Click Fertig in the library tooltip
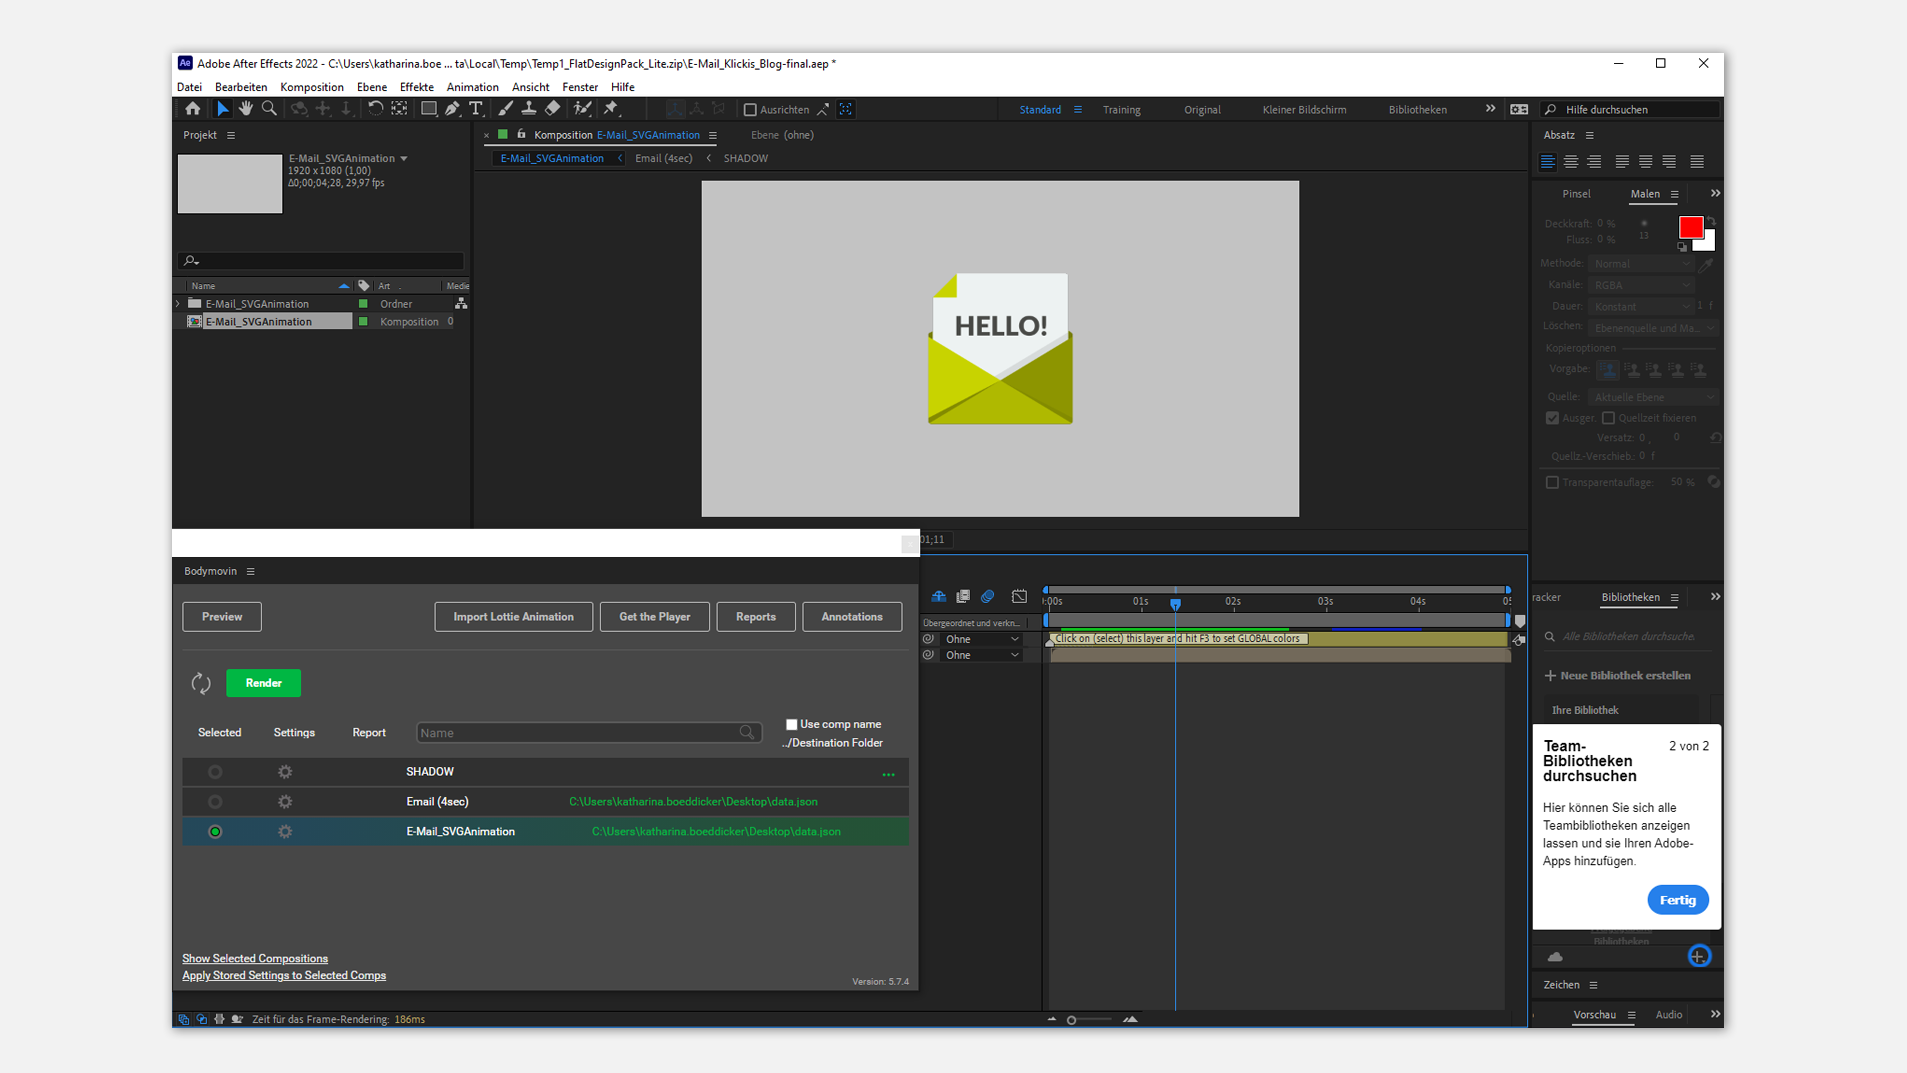Viewport: 1907px width, 1073px height. (x=1677, y=900)
